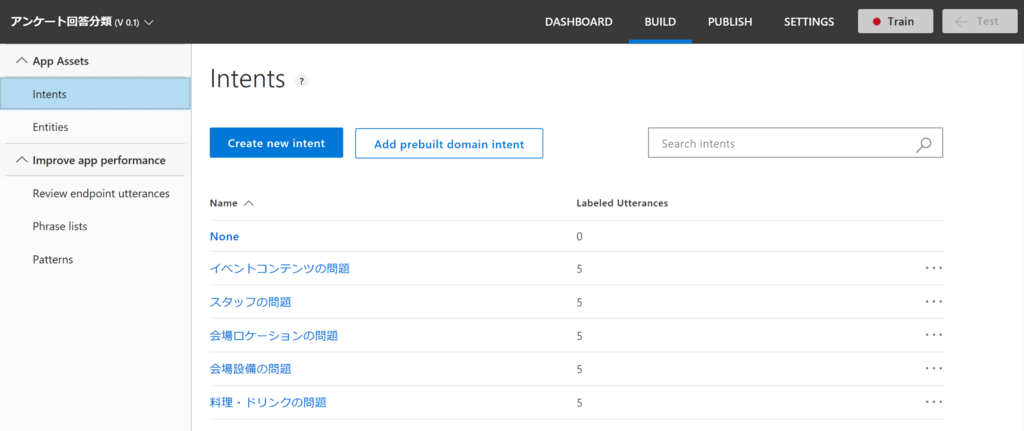Click the Test button
Screen dimensions: 1024x431
click(980, 22)
